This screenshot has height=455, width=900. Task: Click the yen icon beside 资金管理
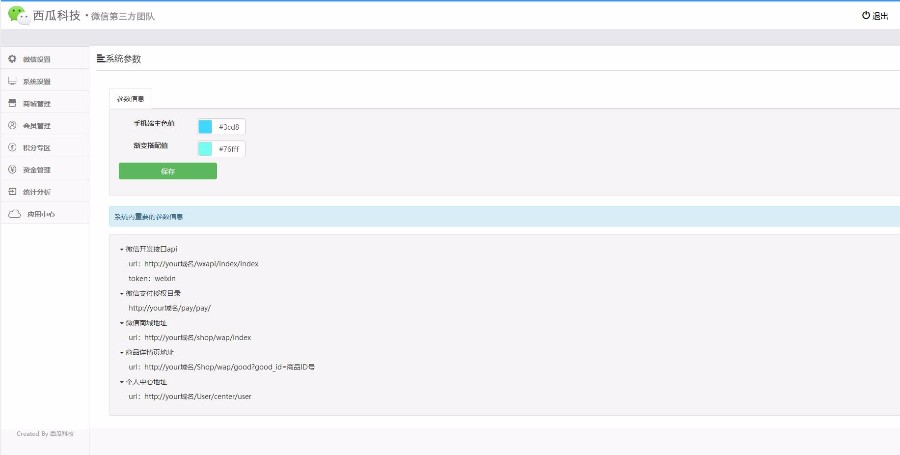(12, 169)
